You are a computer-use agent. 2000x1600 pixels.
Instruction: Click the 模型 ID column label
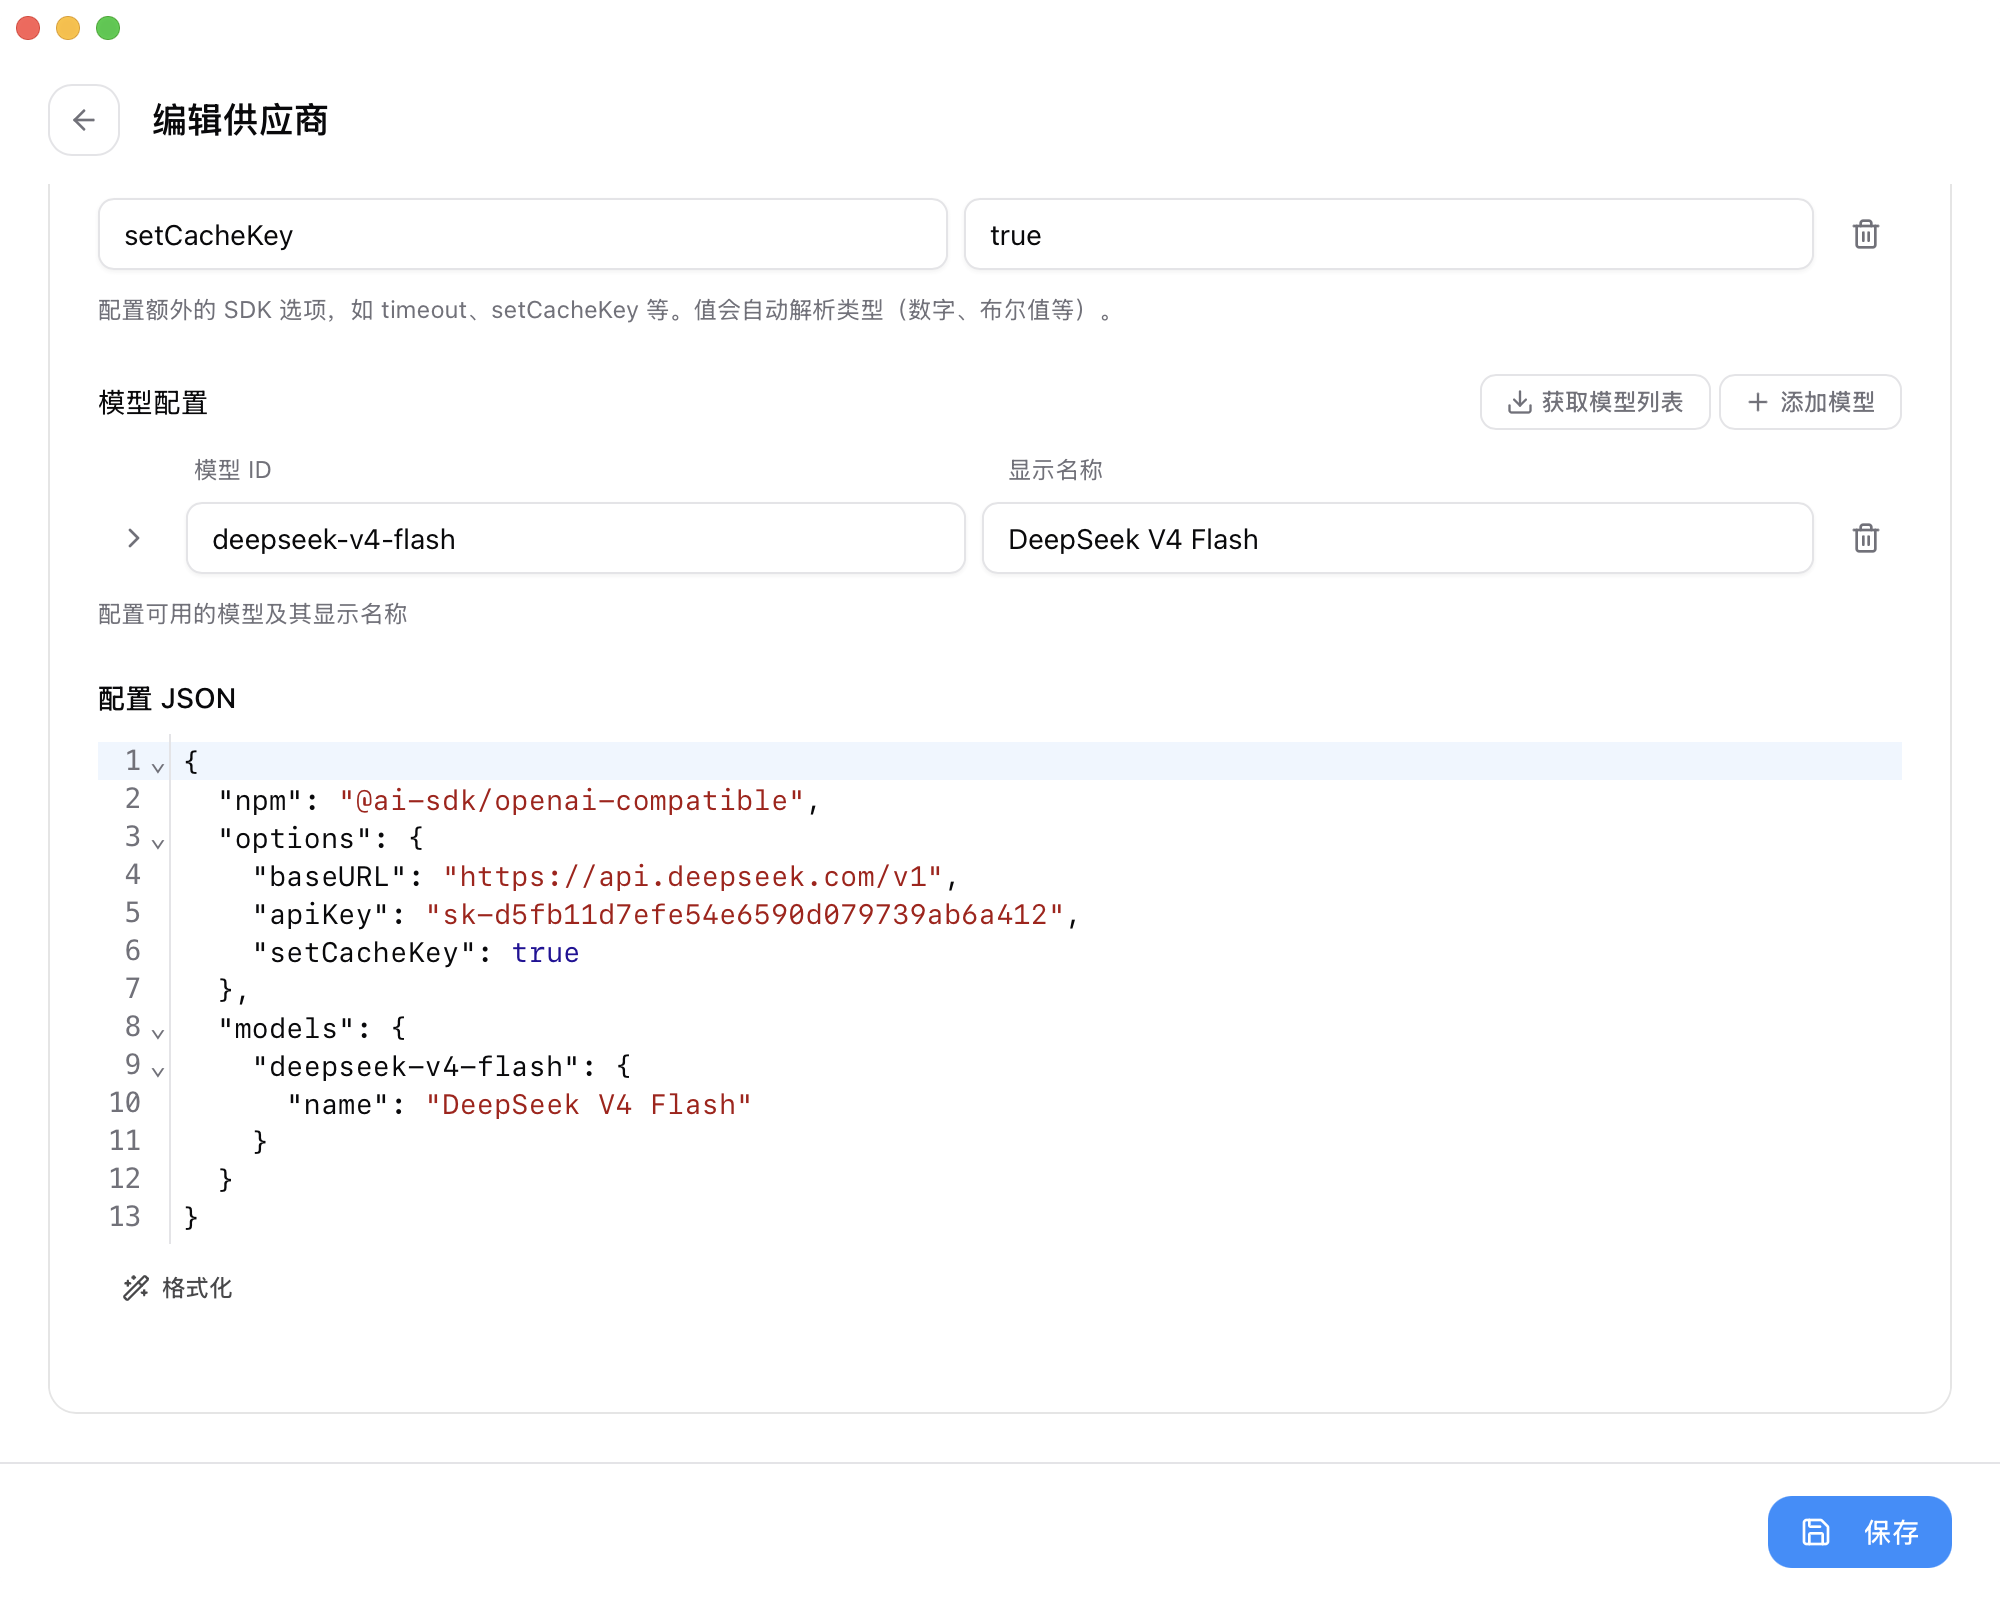coord(233,470)
